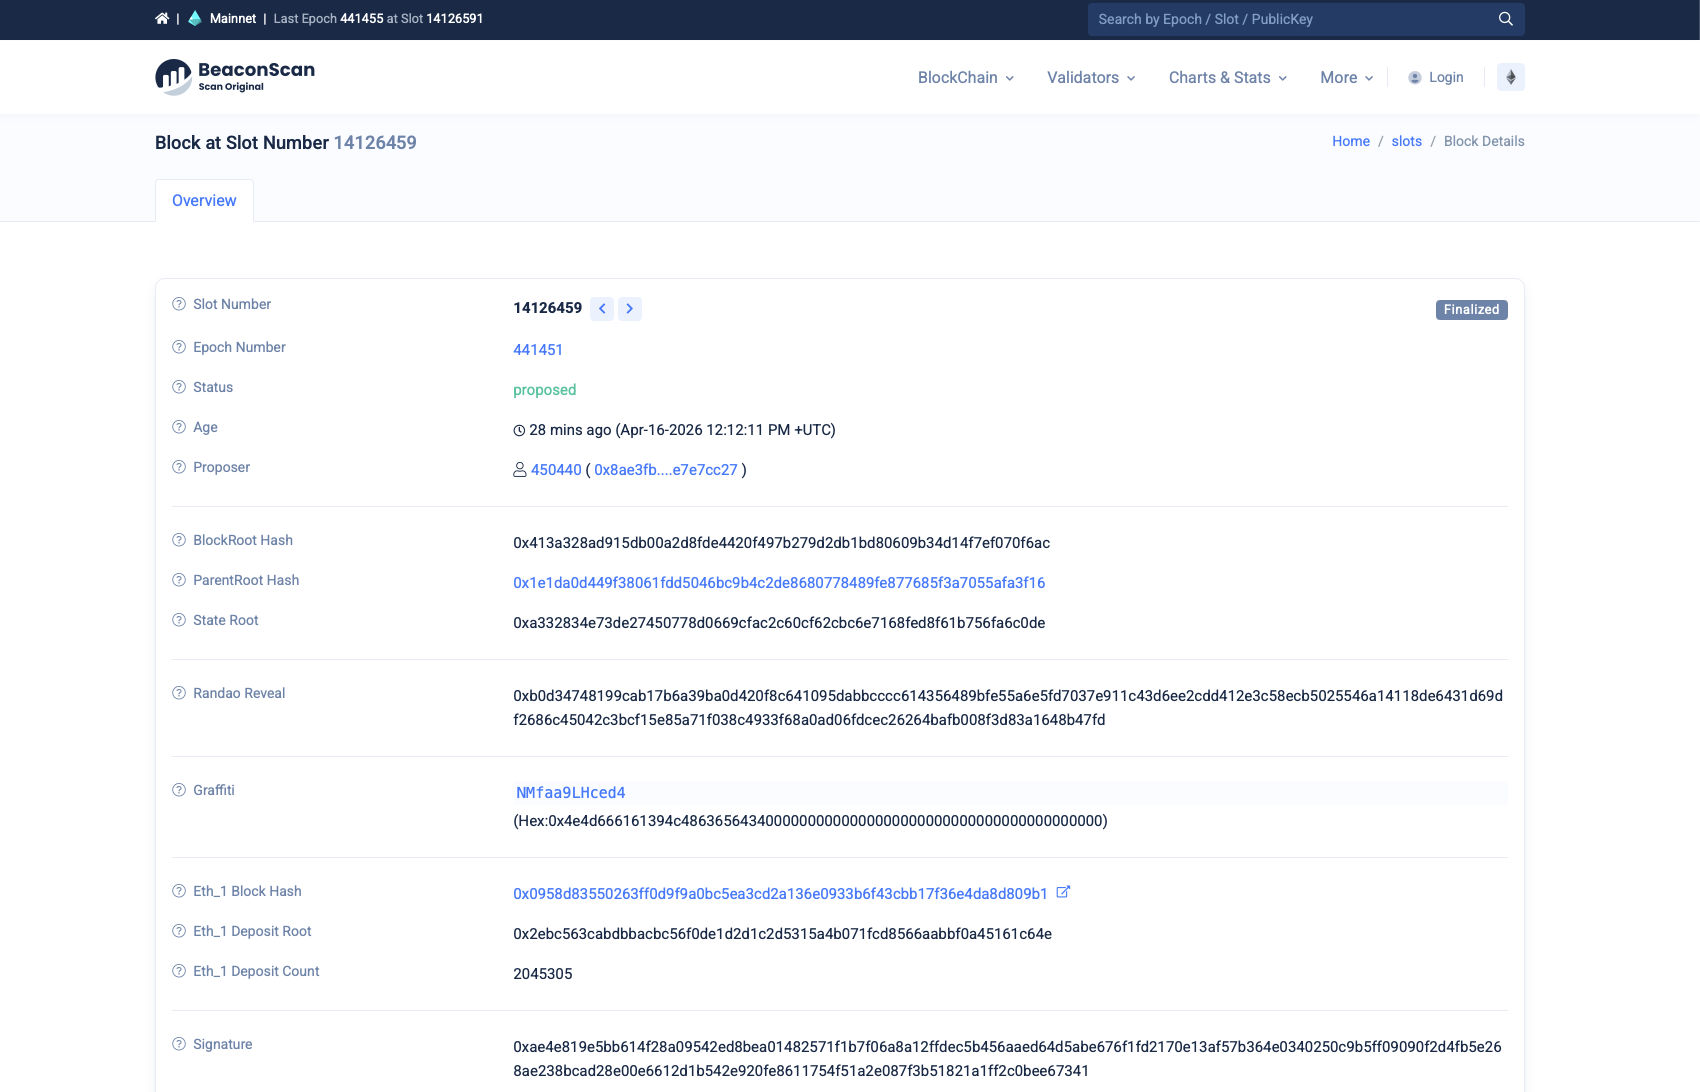The width and height of the screenshot is (1700, 1092).
Task: Select the Overview tab
Action: pos(204,200)
